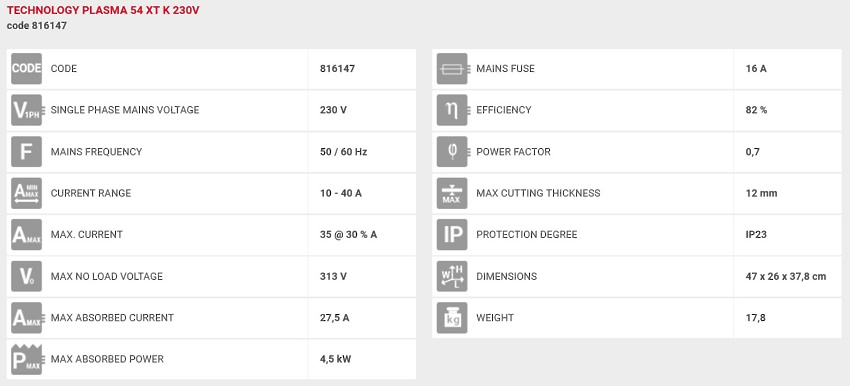Click the efficiency eta icon
Viewport: 850px width, 386px height.
click(452, 110)
